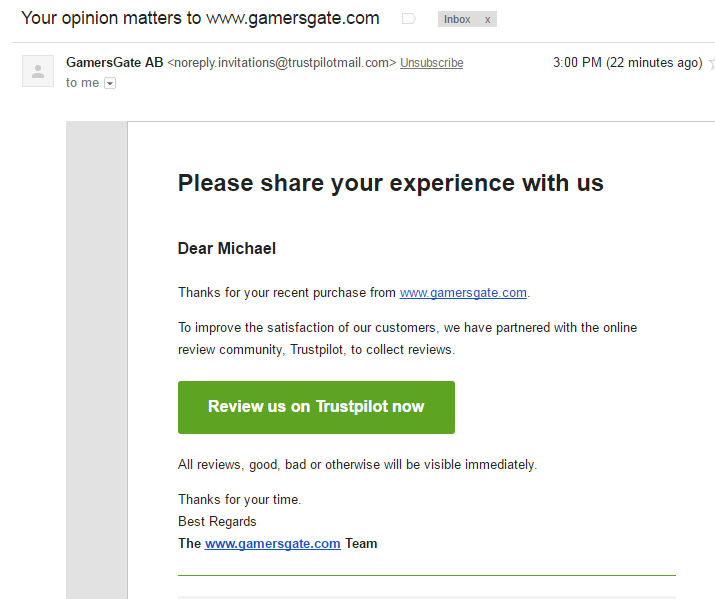Open the Inbox label
The image size is (715, 599).
point(457,19)
